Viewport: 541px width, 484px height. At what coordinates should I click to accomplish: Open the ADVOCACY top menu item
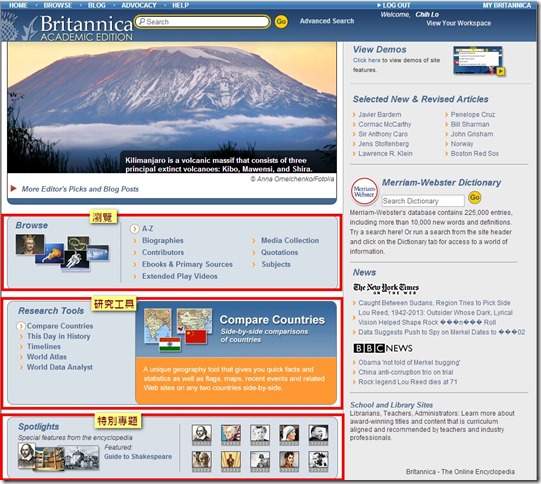139,6
